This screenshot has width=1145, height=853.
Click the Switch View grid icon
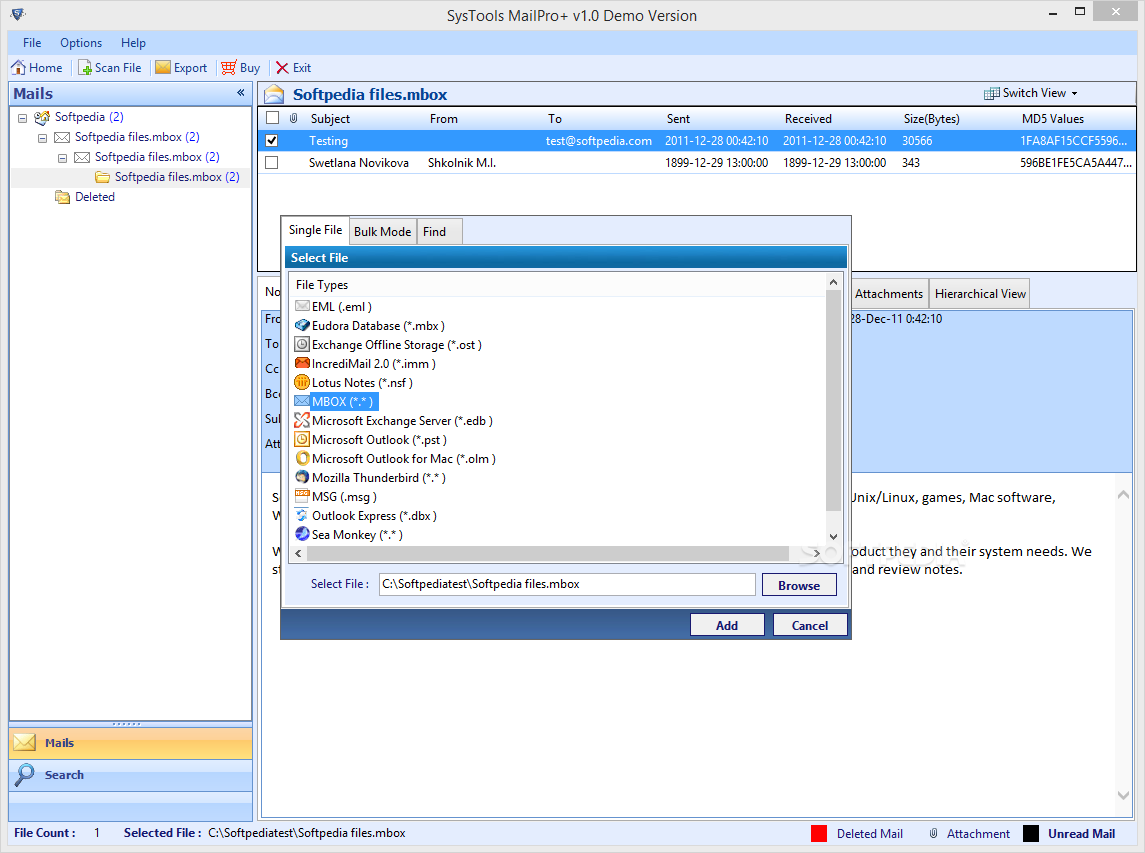[x=992, y=93]
